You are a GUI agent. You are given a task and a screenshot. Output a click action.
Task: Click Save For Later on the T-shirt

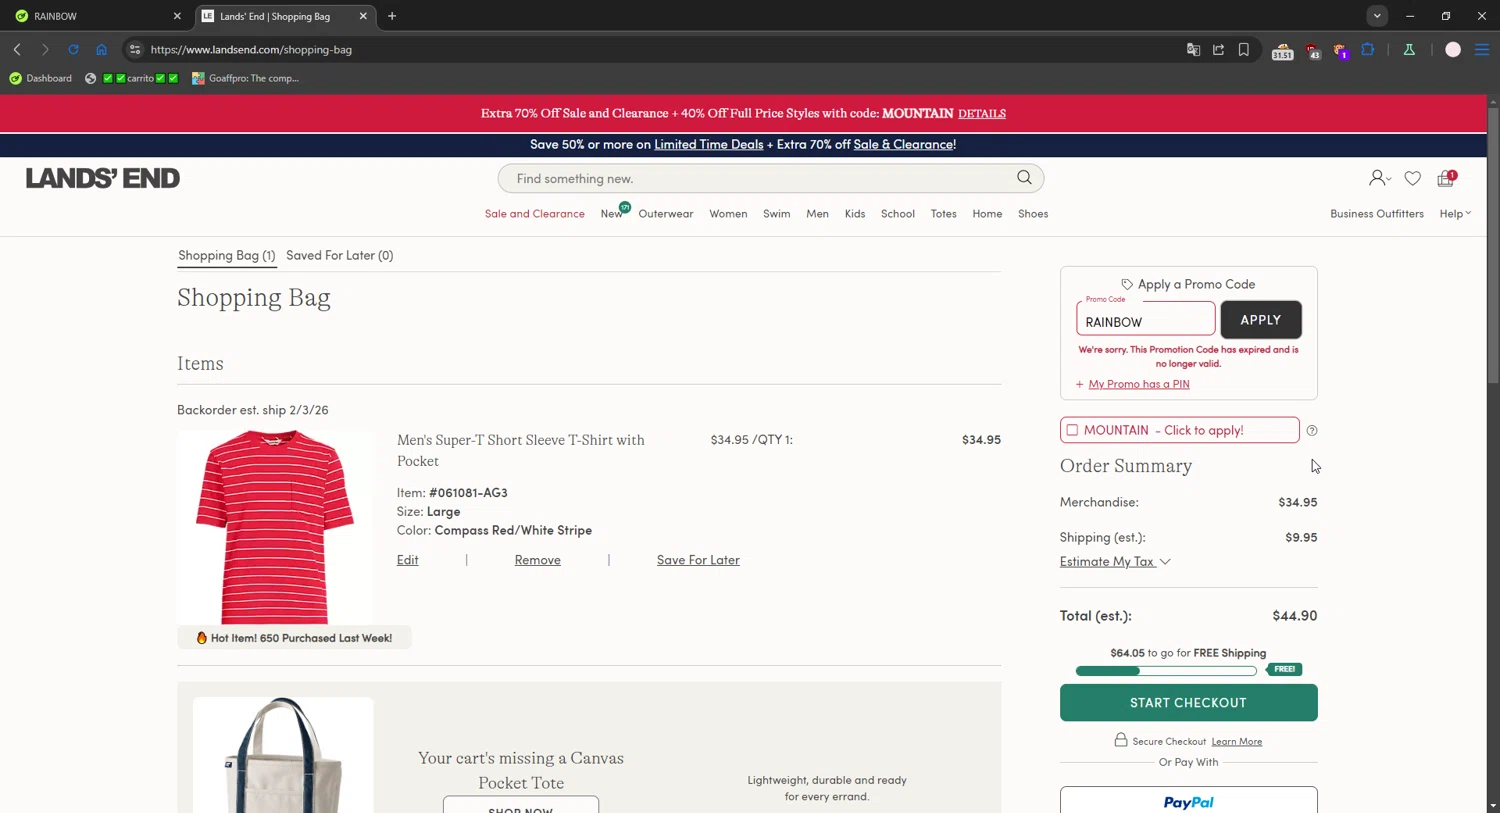(698, 560)
